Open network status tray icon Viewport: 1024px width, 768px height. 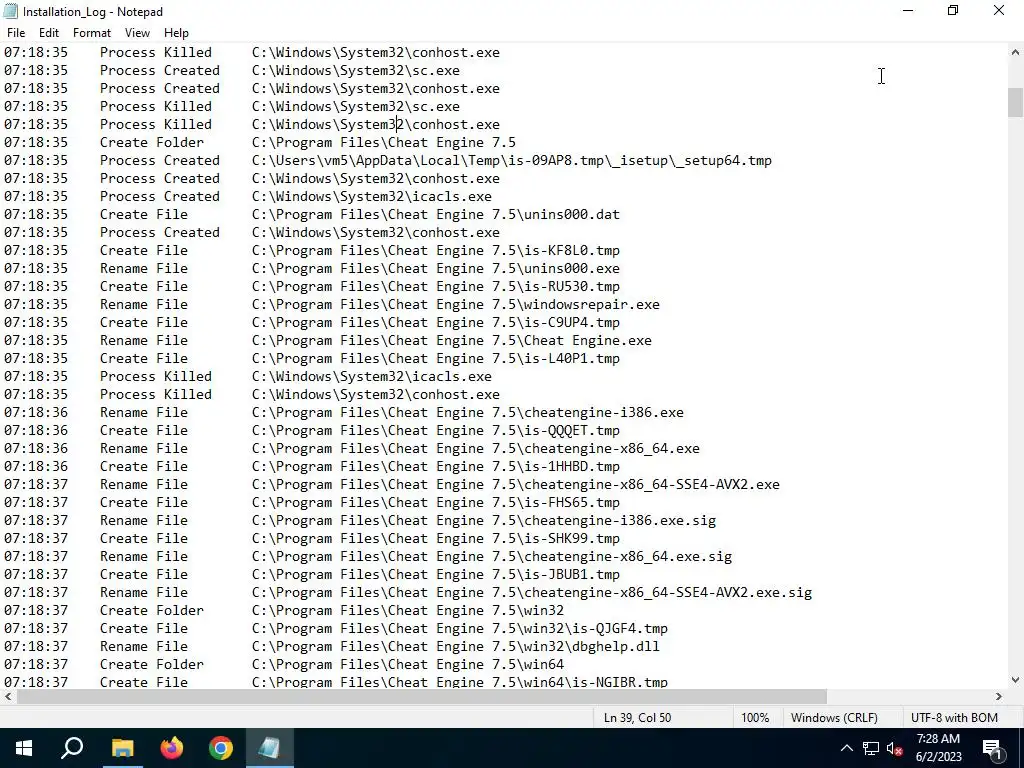(x=871, y=748)
